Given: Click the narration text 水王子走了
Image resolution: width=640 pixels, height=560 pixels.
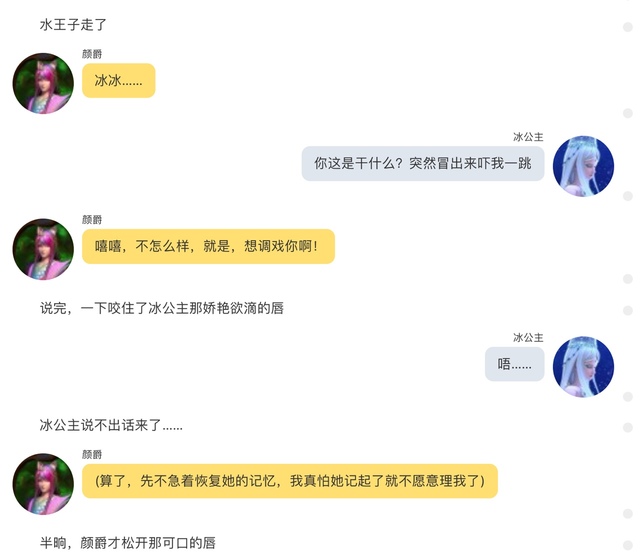Looking at the screenshot, I should (73, 25).
